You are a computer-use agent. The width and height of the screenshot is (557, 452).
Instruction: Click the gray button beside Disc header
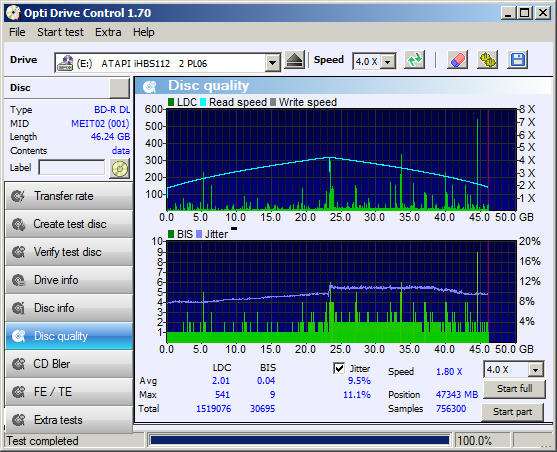pos(119,88)
